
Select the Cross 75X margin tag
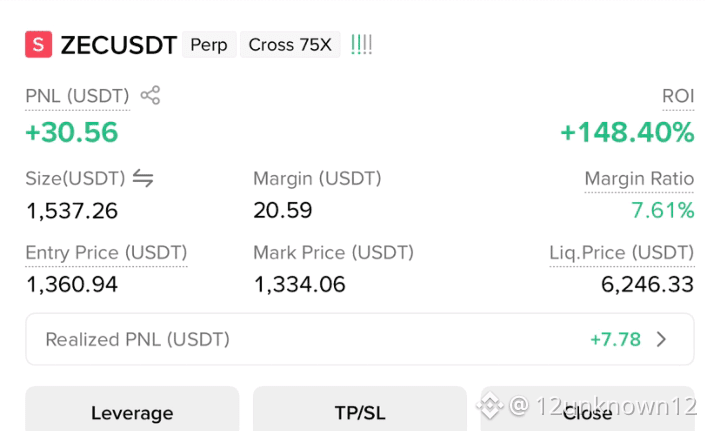[x=290, y=44]
